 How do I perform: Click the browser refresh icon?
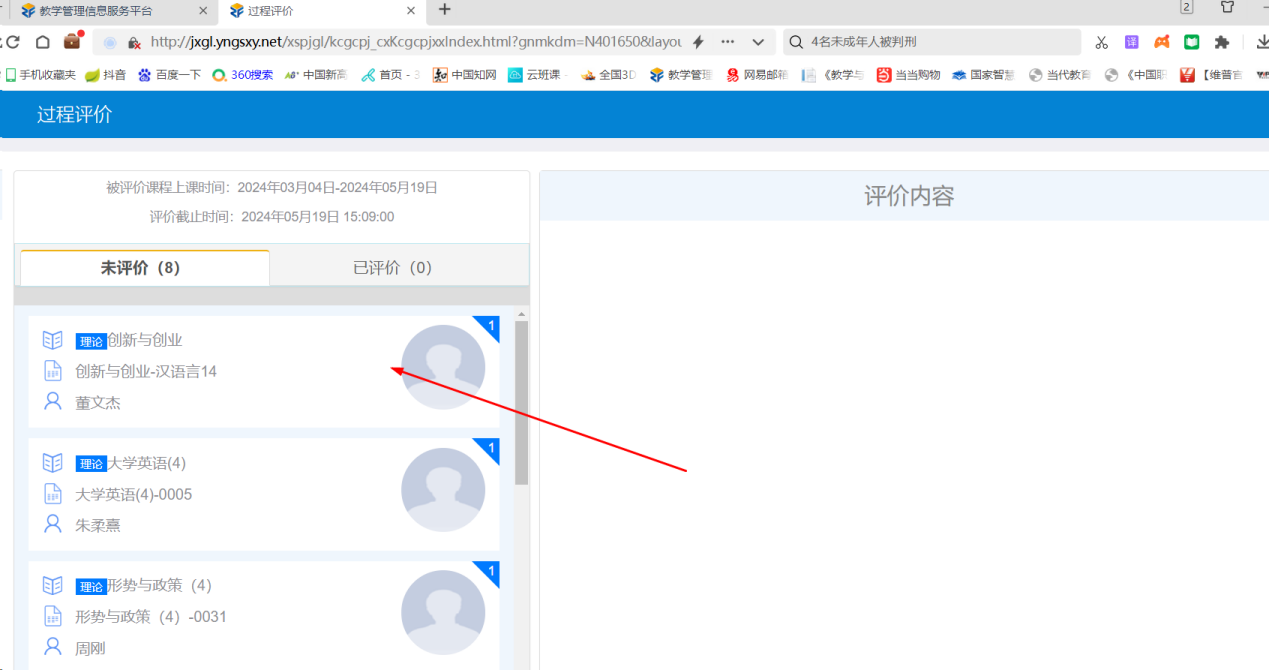[x=12, y=42]
